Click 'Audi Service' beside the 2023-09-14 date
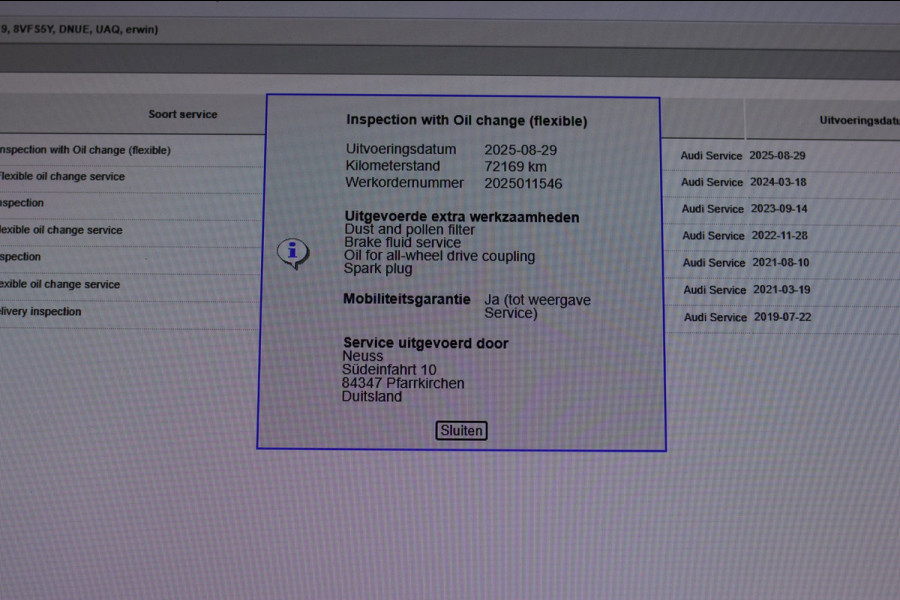The width and height of the screenshot is (900, 600). [712, 209]
